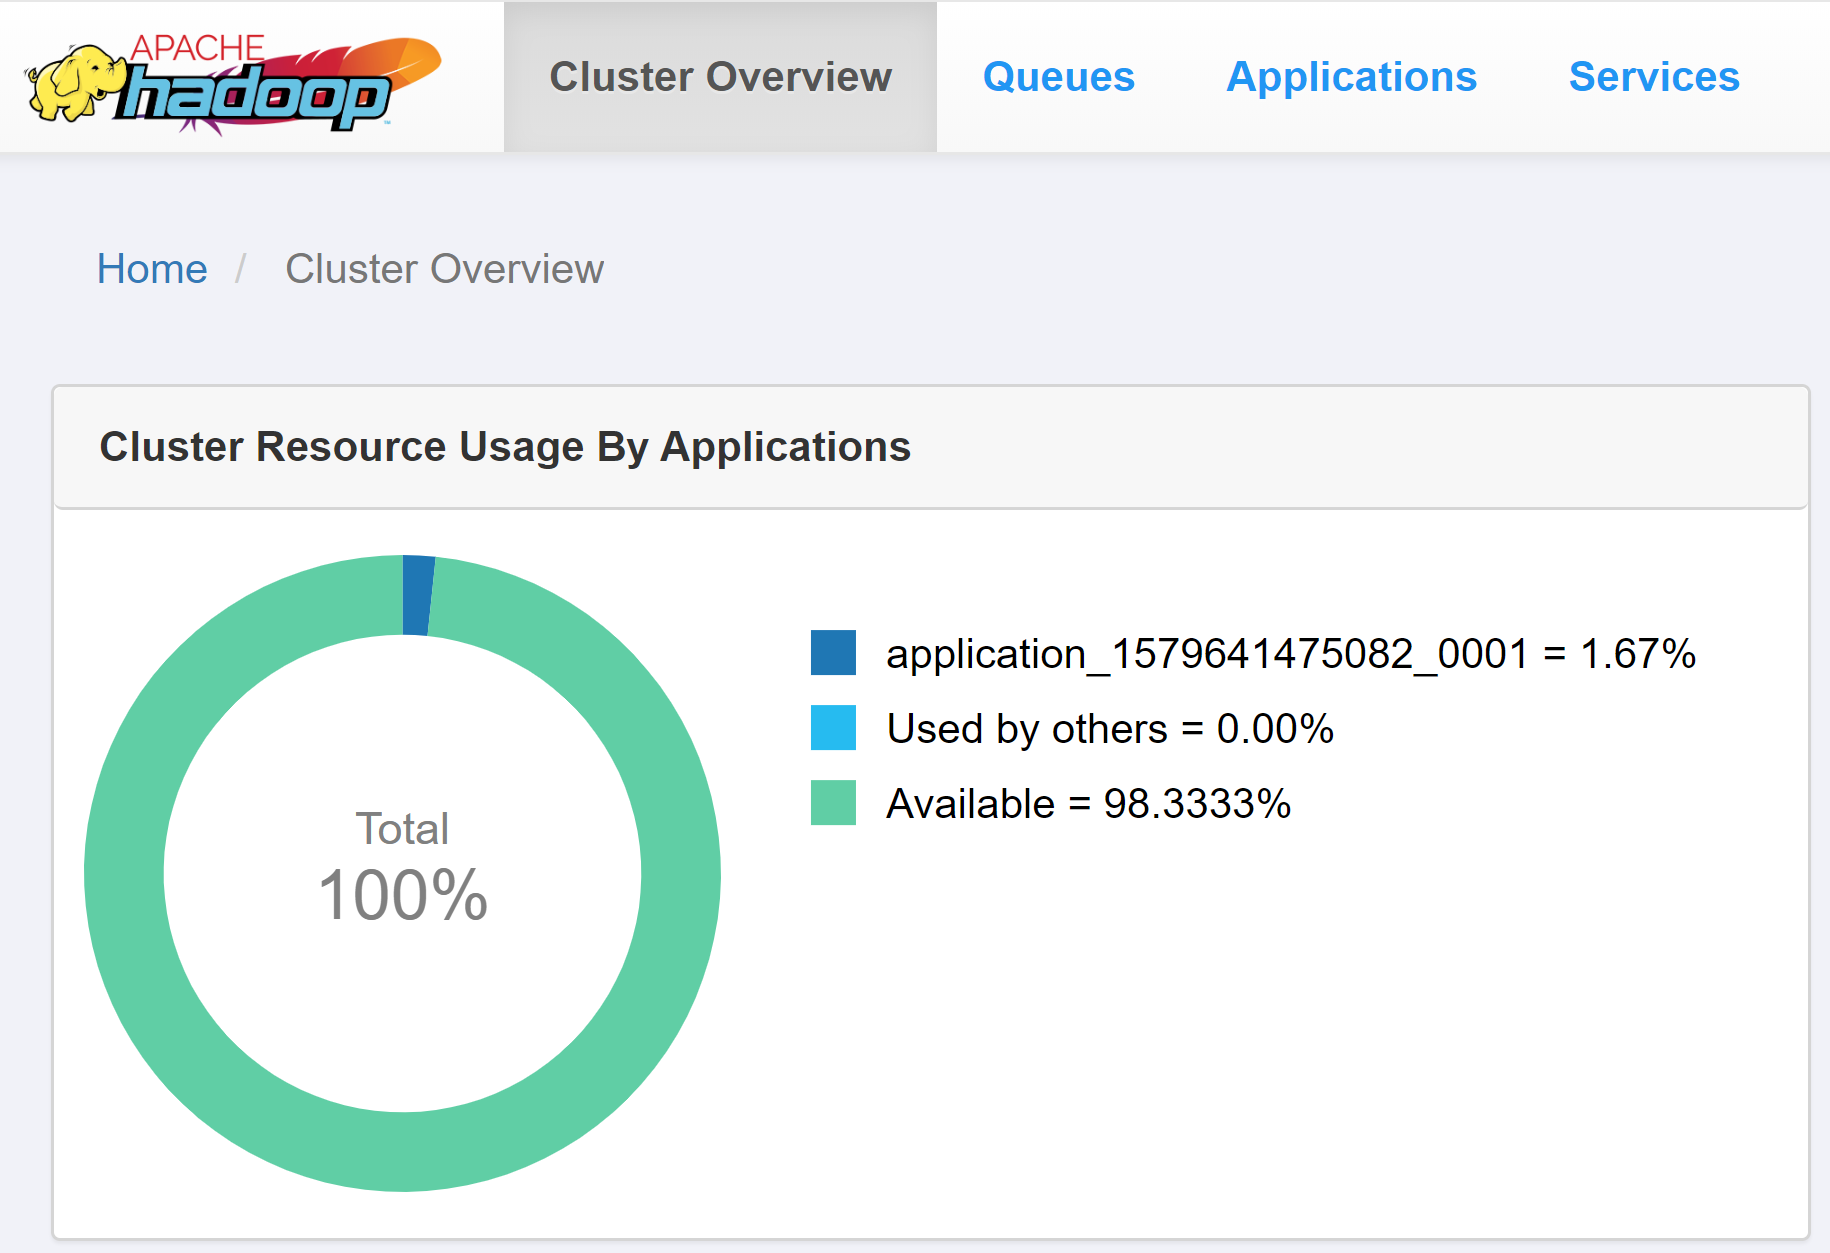Open the Applications tab
This screenshot has width=1830, height=1253.
(x=1351, y=77)
